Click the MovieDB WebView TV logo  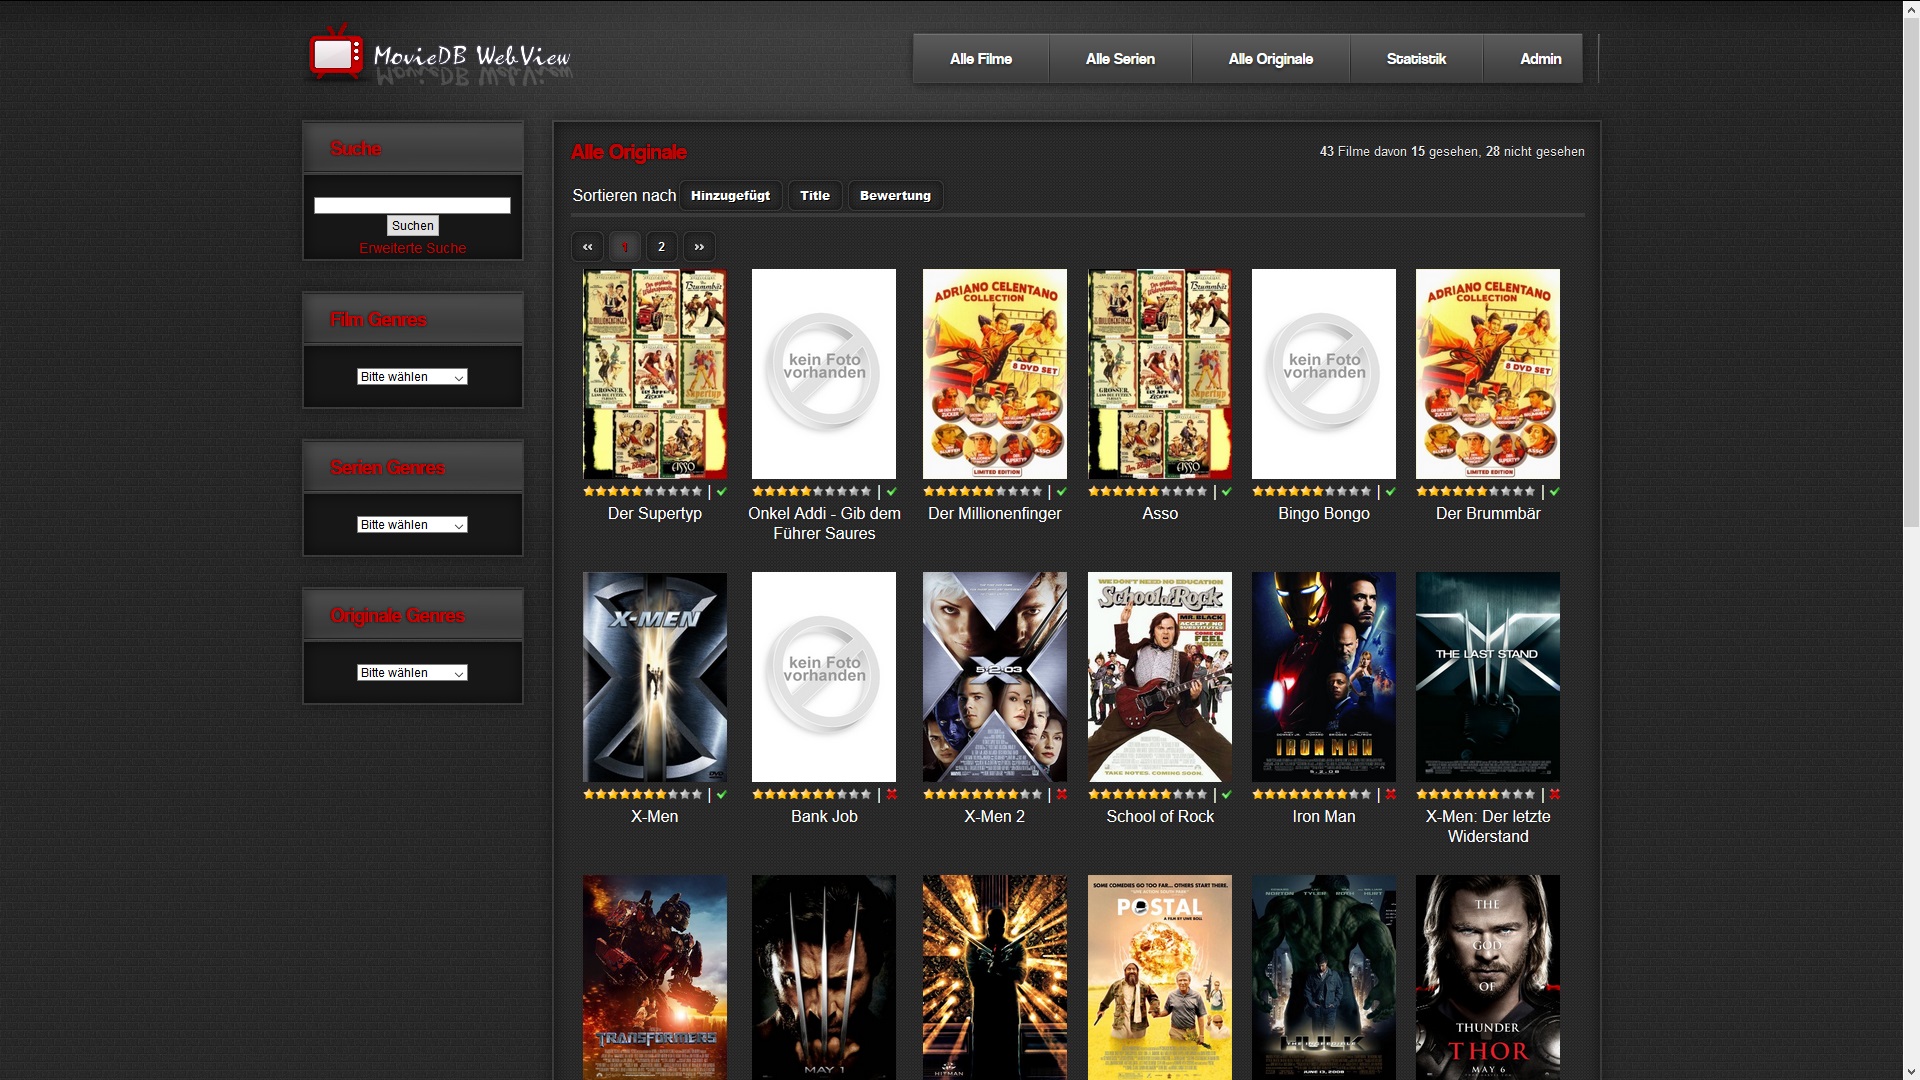click(336, 54)
